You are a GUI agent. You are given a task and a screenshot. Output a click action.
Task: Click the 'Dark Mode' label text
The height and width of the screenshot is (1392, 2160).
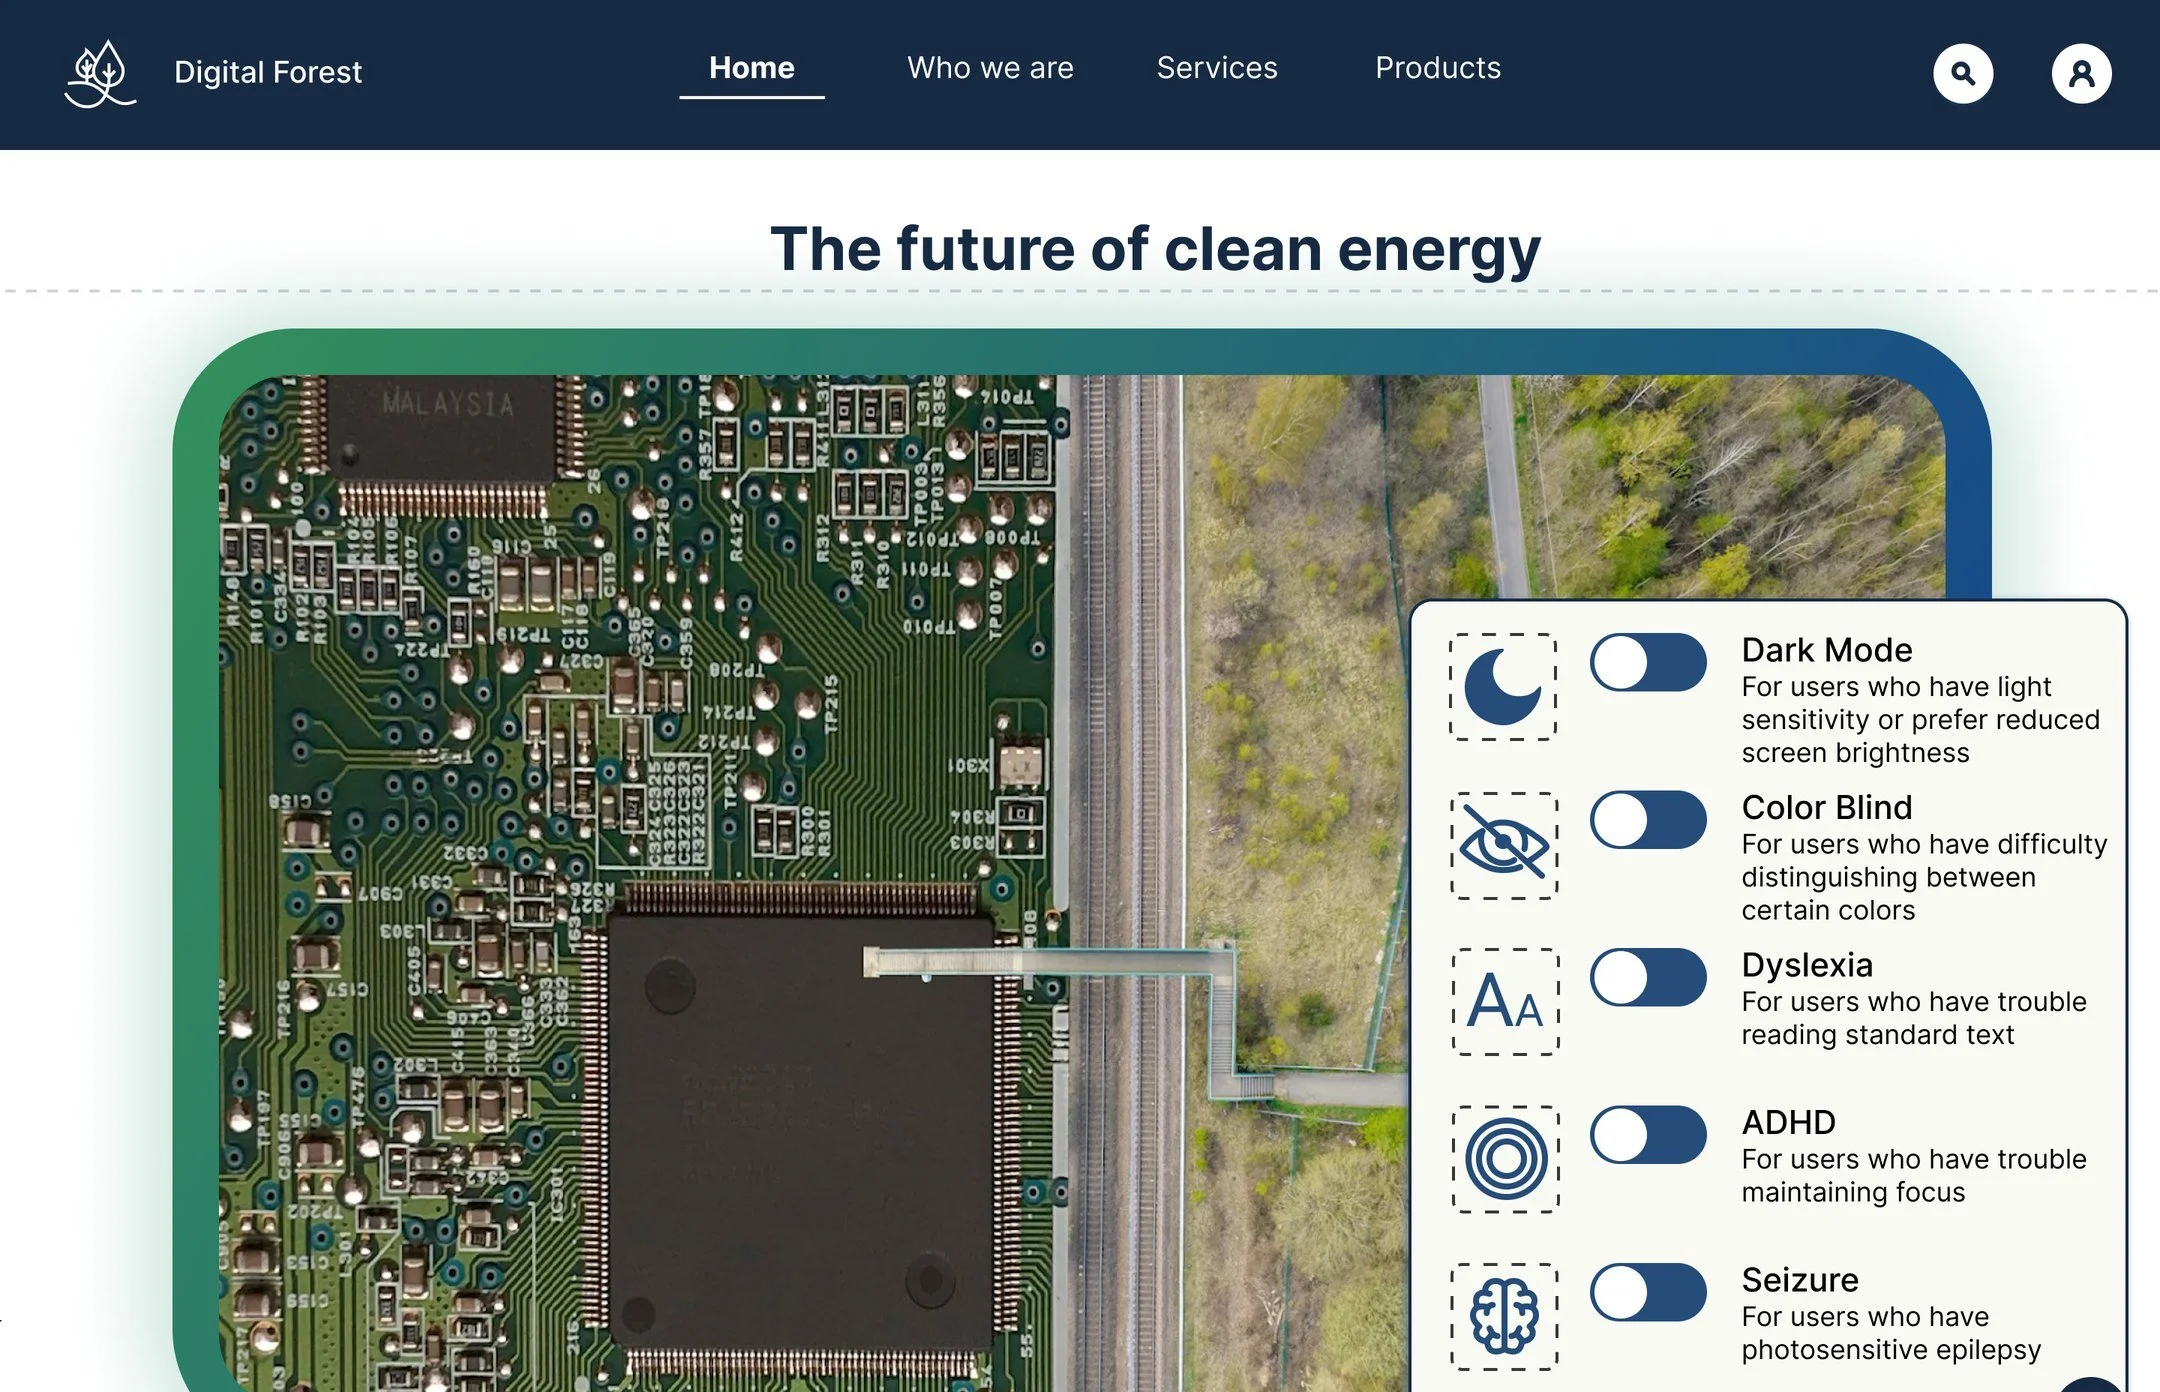(x=1826, y=650)
